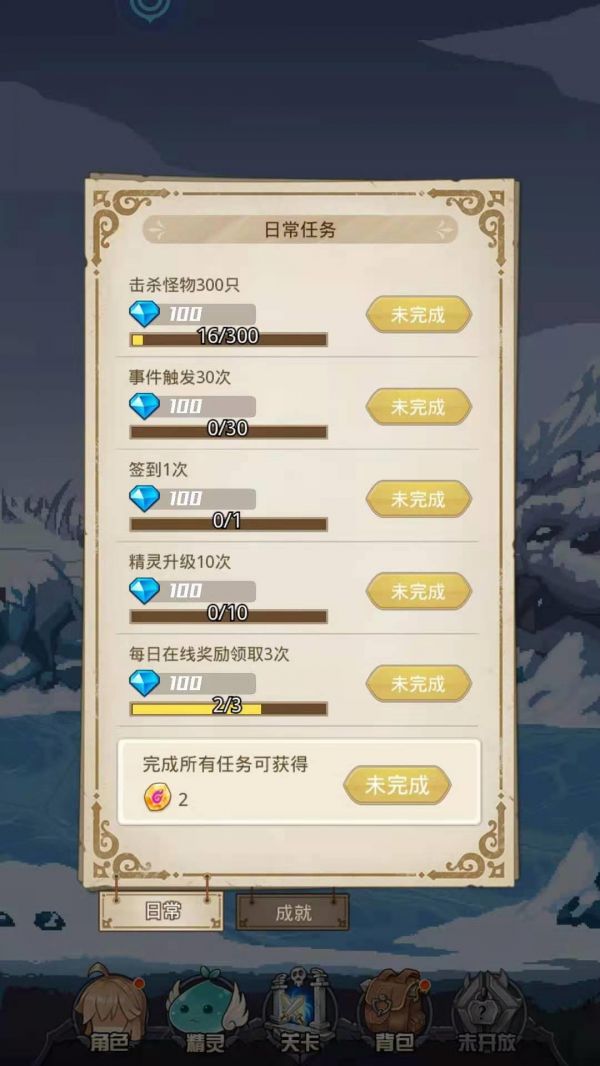Click the 16/300 kill progress bar
The image size is (600, 1066).
[228, 339]
